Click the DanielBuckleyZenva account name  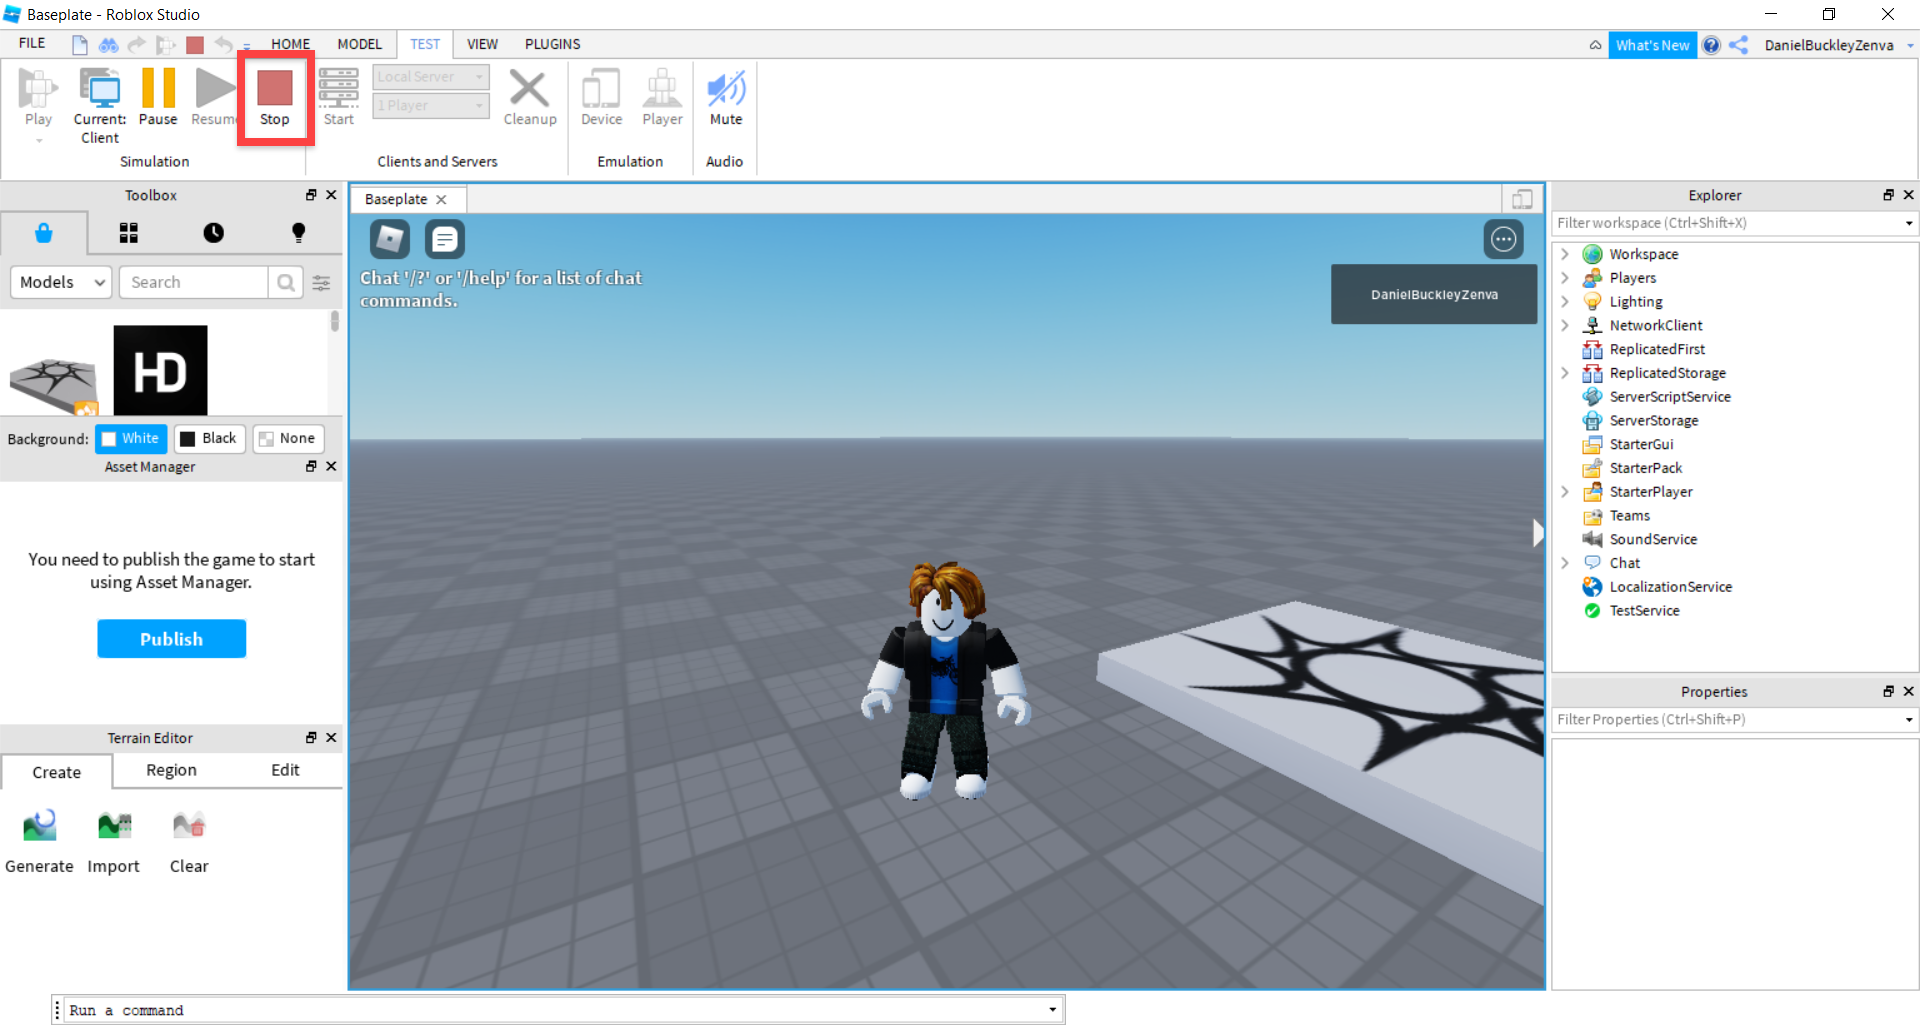(1829, 45)
